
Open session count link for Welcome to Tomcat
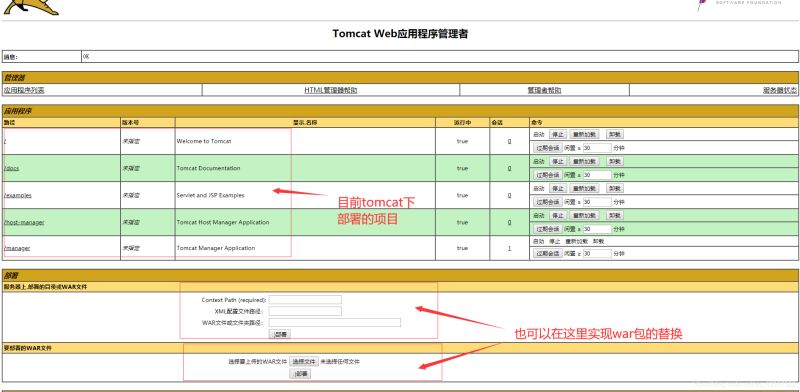[x=509, y=141]
